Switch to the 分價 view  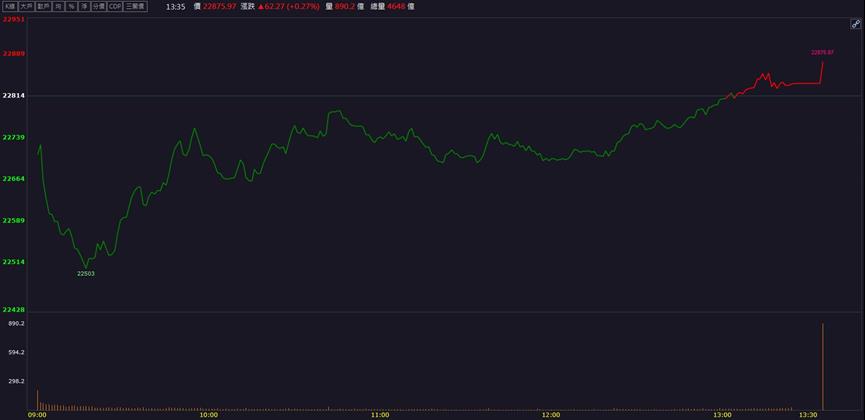pyautogui.click(x=99, y=7)
